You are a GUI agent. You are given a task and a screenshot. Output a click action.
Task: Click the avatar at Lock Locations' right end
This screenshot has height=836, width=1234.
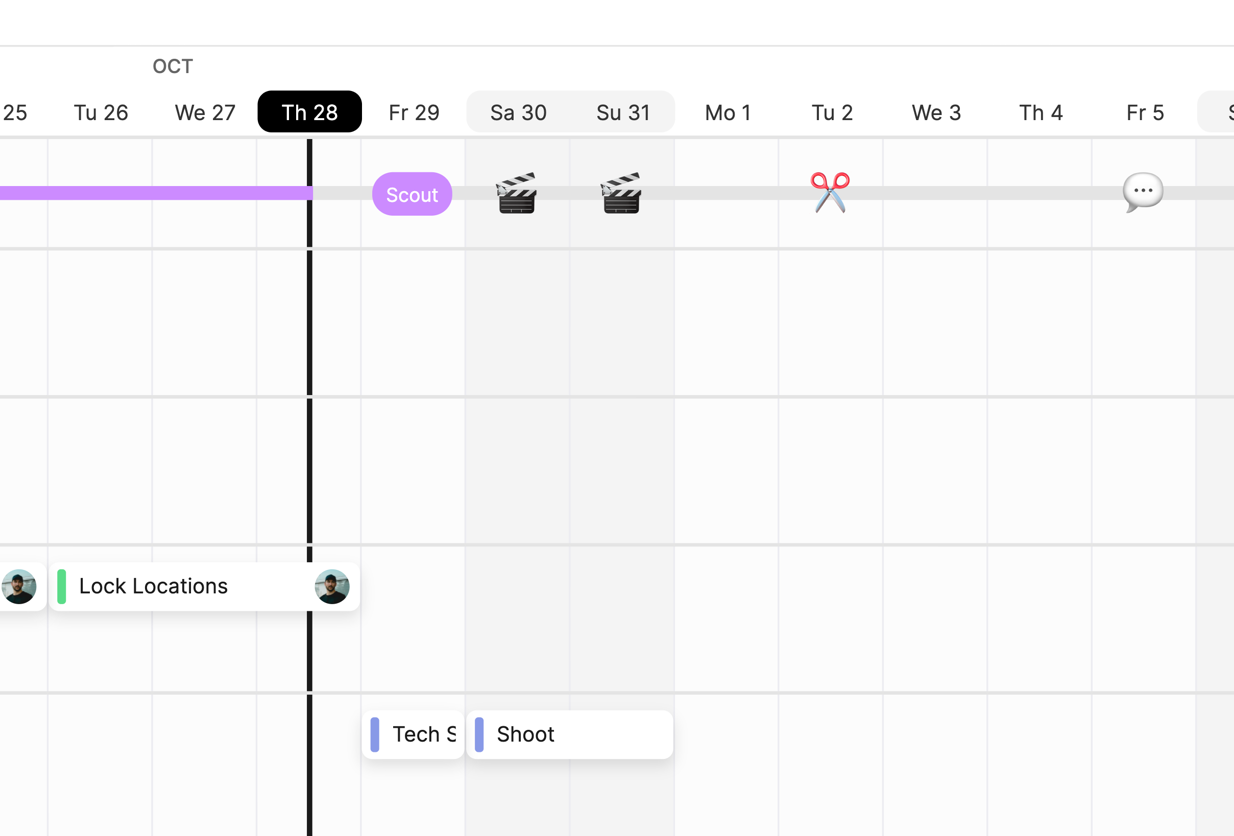[x=332, y=587]
